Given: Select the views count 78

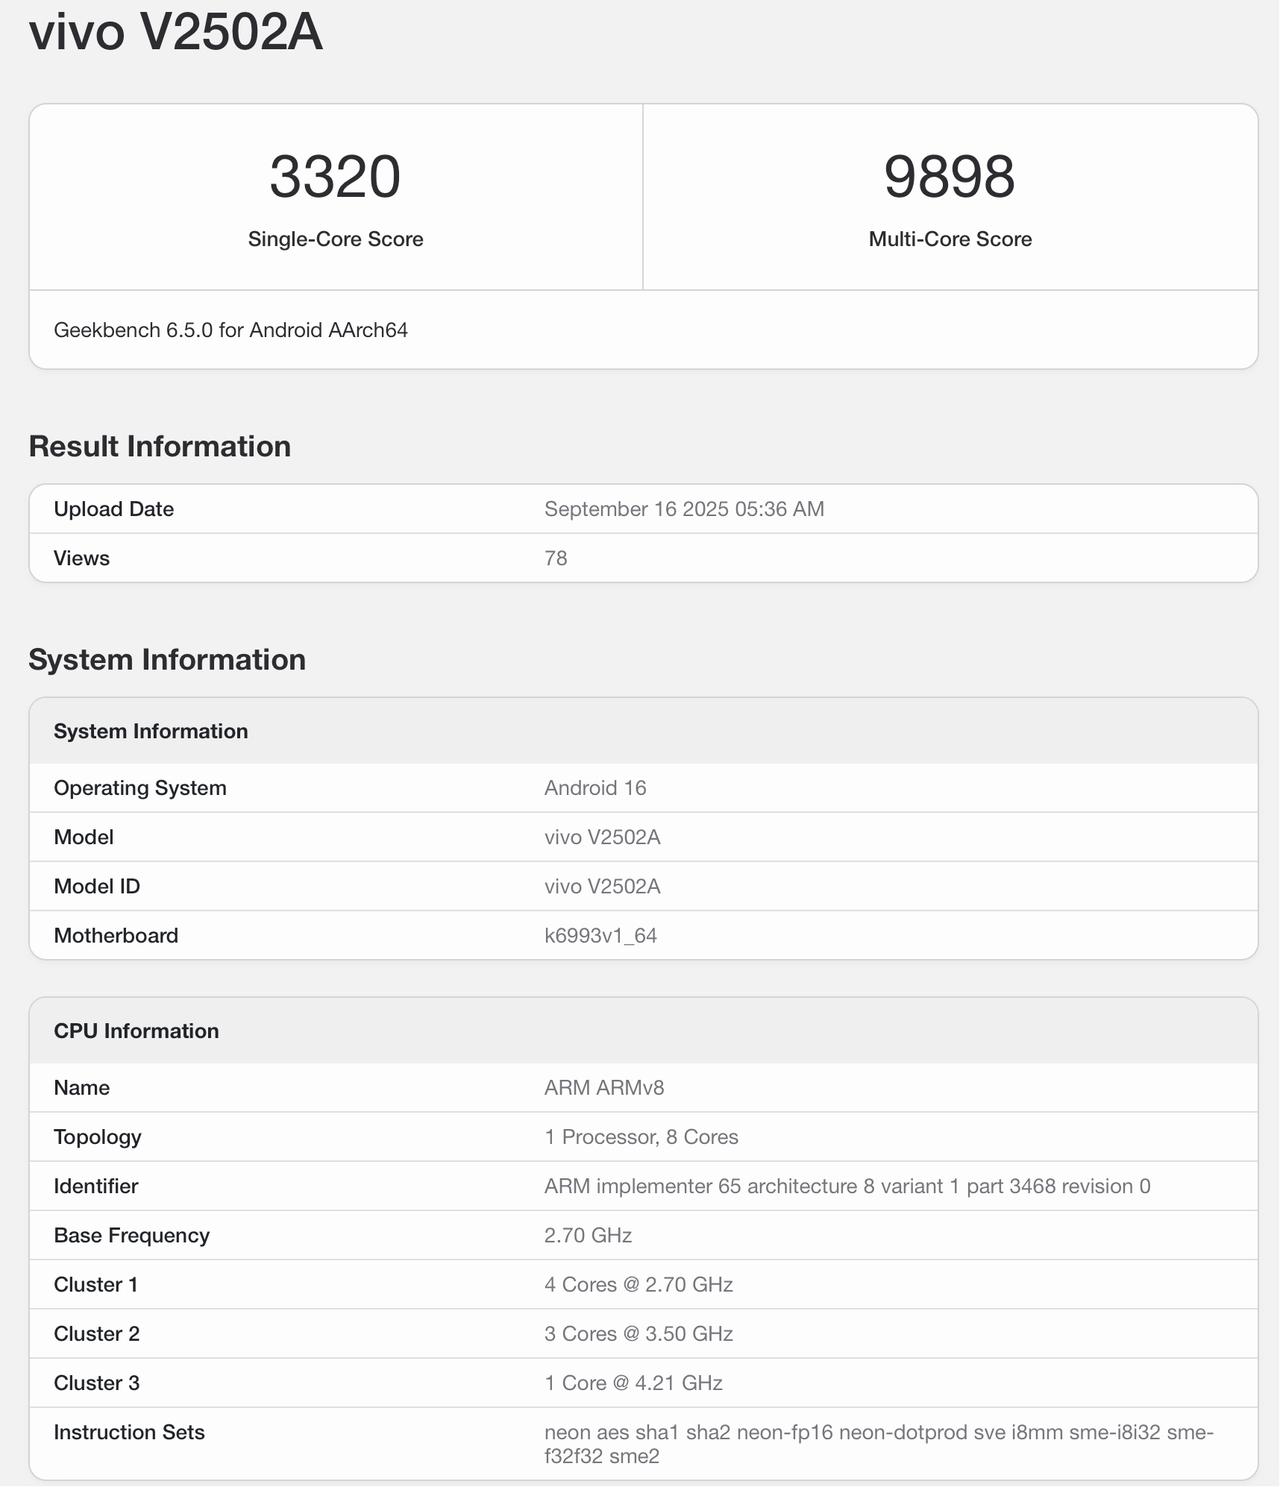Looking at the screenshot, I should click(556, 558).
